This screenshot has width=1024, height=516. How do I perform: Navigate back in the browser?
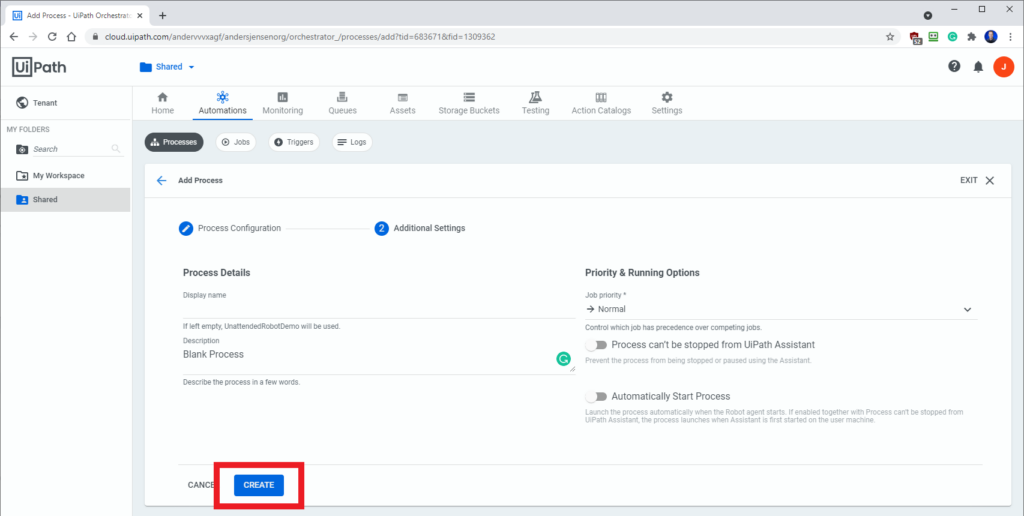click(x=14, y=37)
